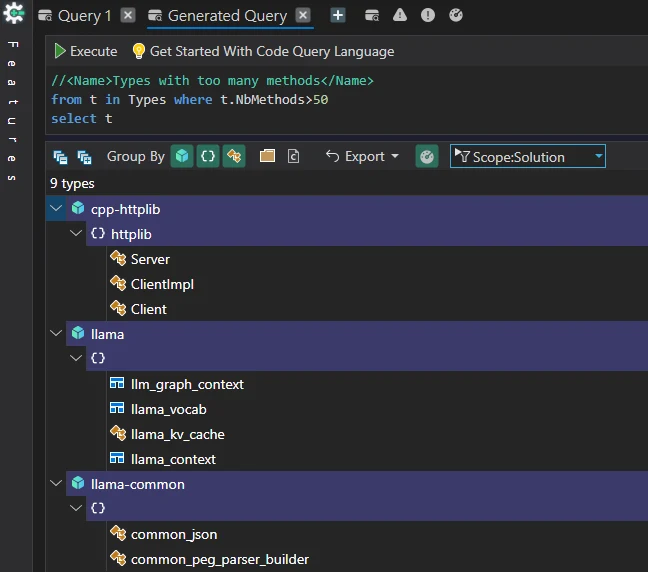Close the Generated Query tab
The height and width of the screenshot is (572, 648).
pos(303,15)
